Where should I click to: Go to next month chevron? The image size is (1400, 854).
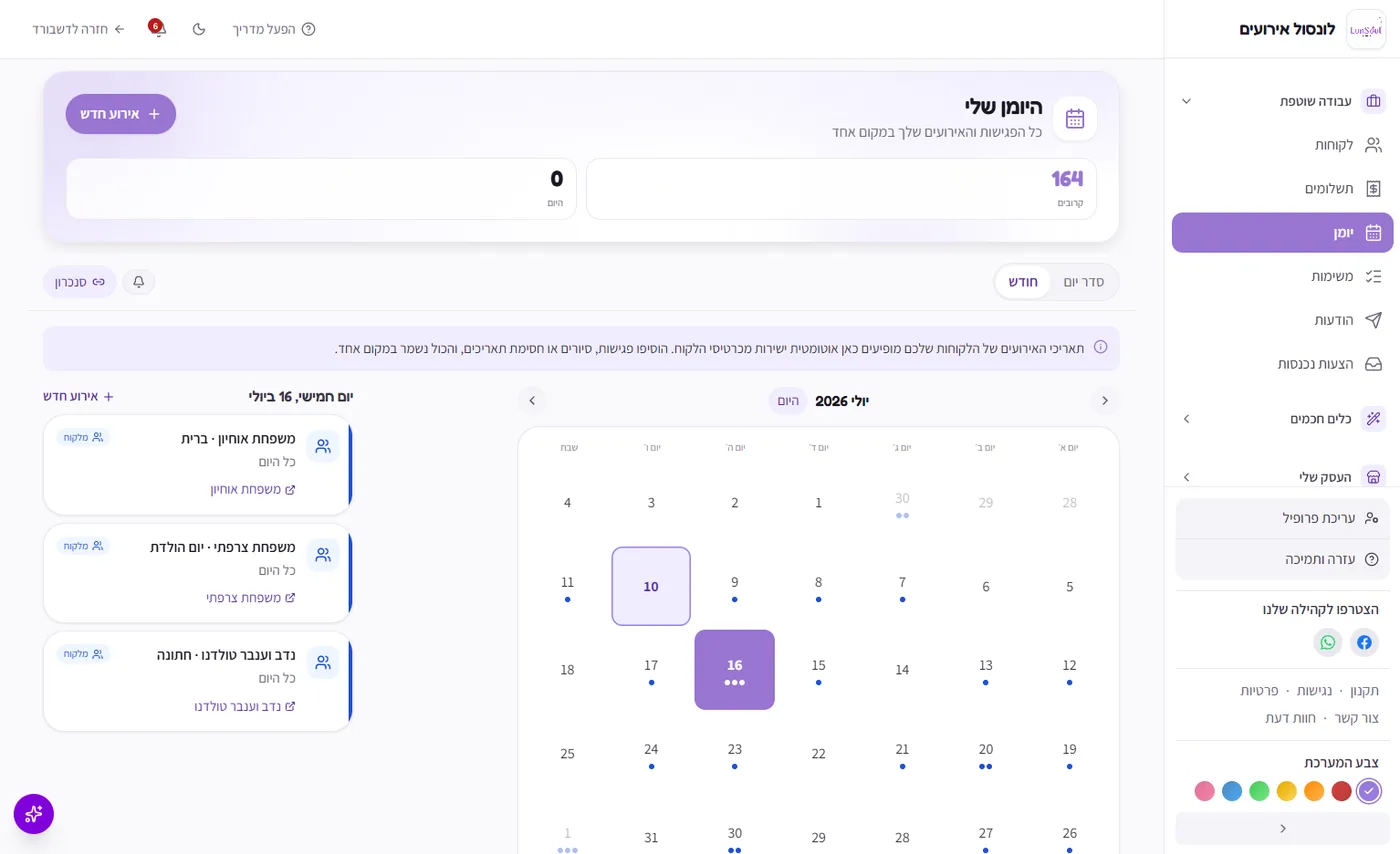tap(532, 401)
